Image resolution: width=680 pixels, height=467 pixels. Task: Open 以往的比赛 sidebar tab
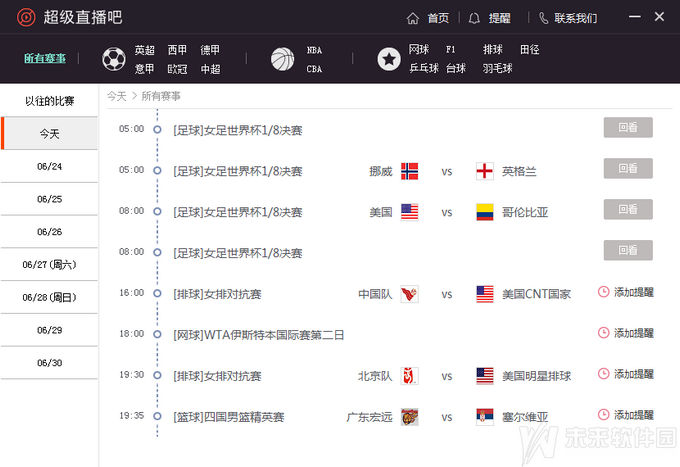49,101
